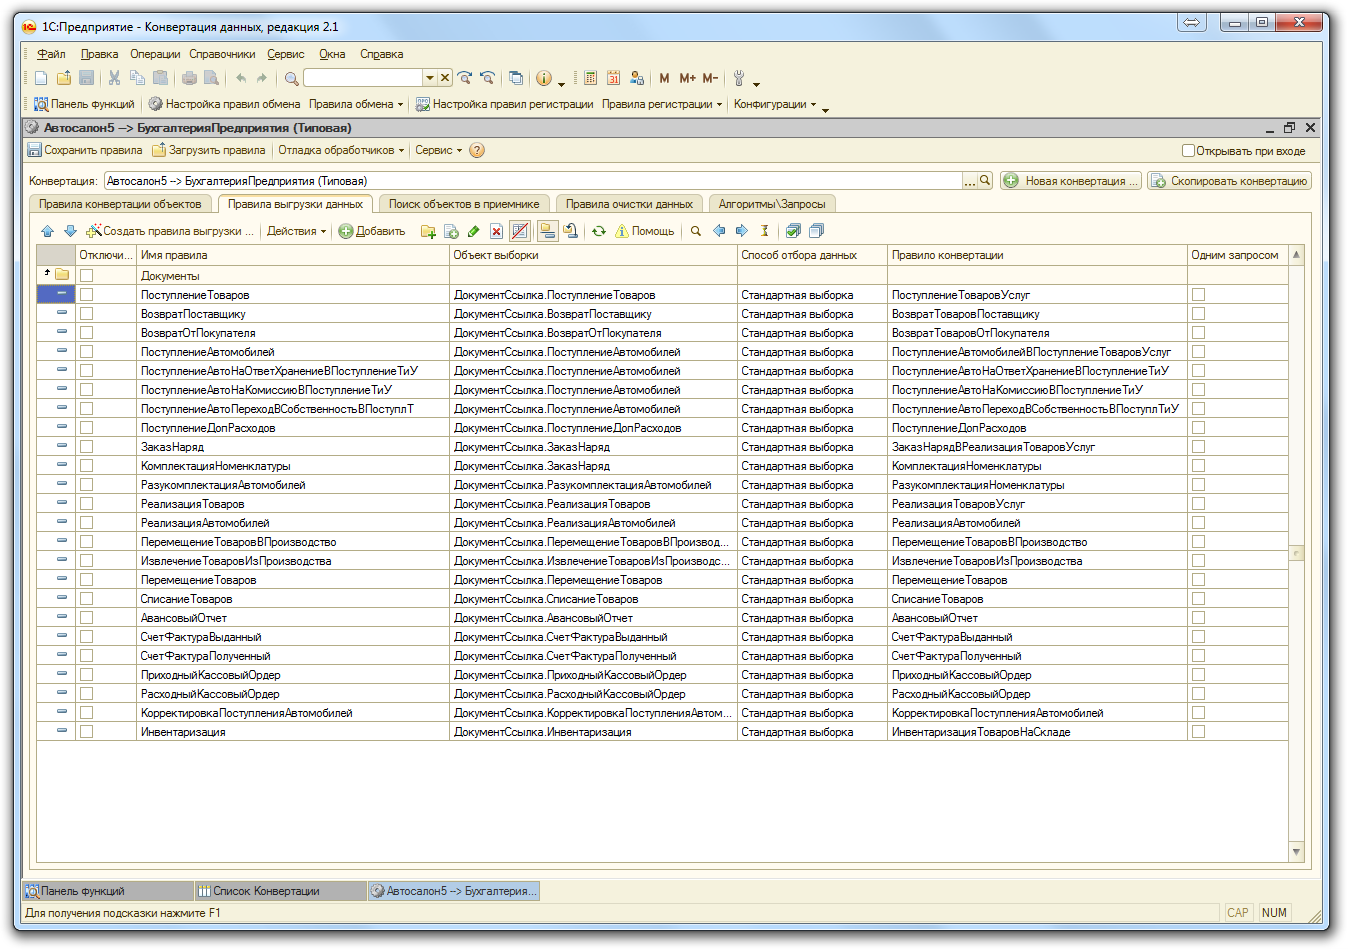The width and height of the screenshot is (1348, 950).
Task: Click Скопировать конвертацию button
Action: pyautogui.click(x=1229, y=181)
